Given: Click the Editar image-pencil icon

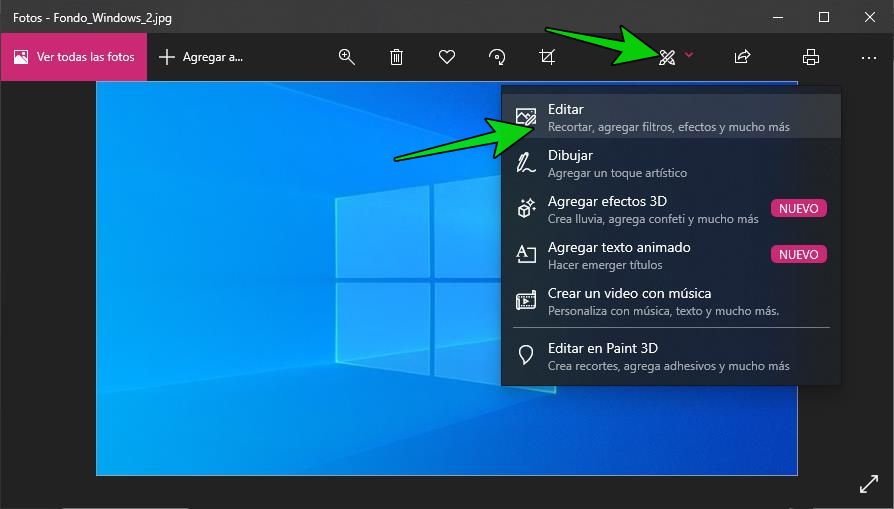Looking at the screenshot, I should [x=526, y=116].
